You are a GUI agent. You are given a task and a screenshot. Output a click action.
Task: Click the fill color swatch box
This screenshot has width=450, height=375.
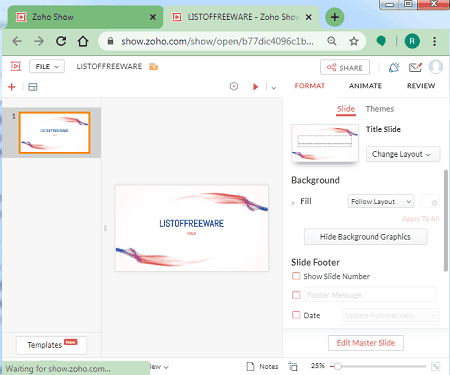430,201
